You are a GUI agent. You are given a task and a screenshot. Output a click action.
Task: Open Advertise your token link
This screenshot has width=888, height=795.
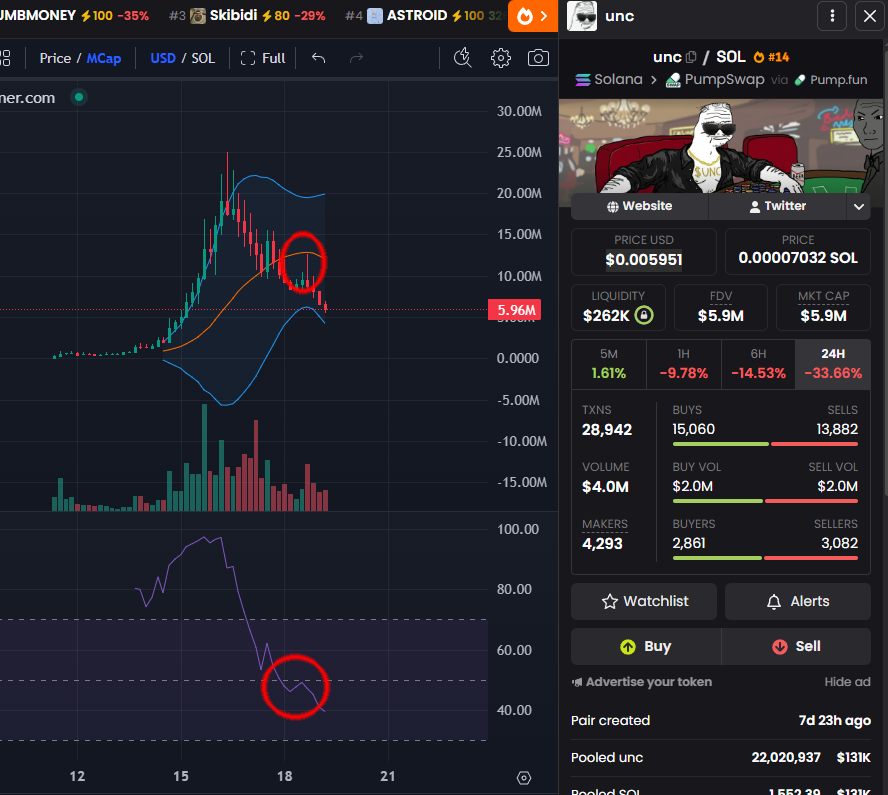[x=642, y=682]
